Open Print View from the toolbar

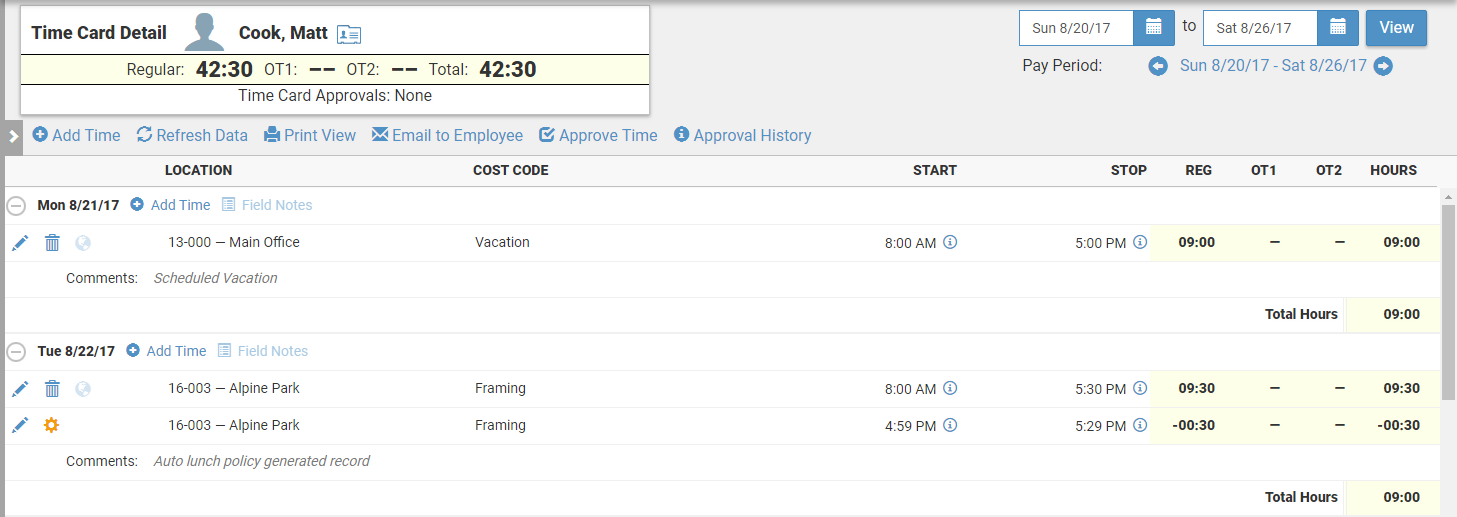pyautogui.click(x=310, y=135)
